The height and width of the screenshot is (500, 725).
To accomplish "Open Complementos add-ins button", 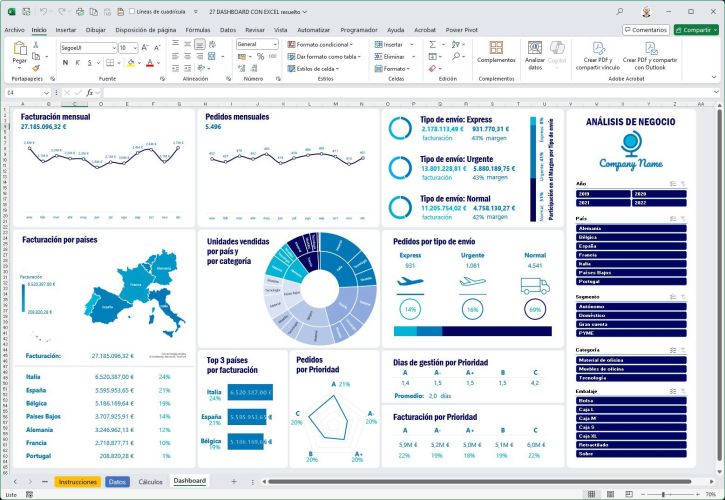I will point(496,52).
